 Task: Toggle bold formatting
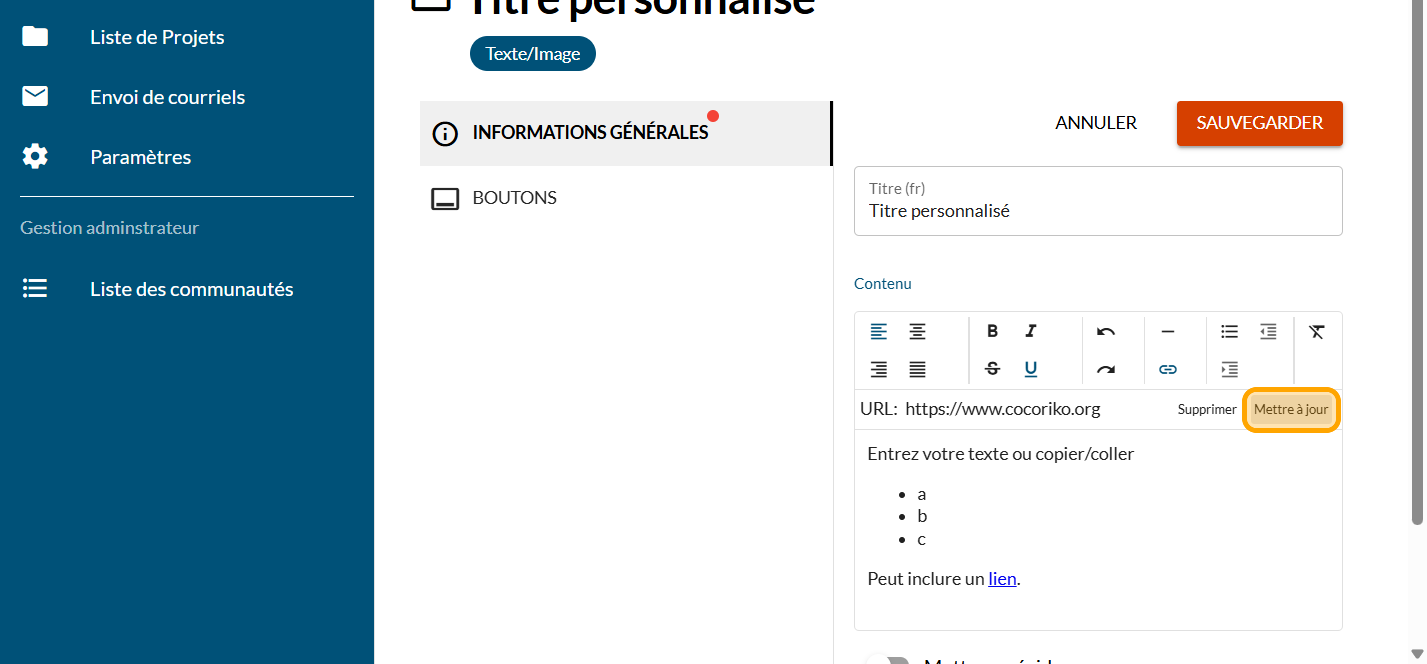point(992,332)
